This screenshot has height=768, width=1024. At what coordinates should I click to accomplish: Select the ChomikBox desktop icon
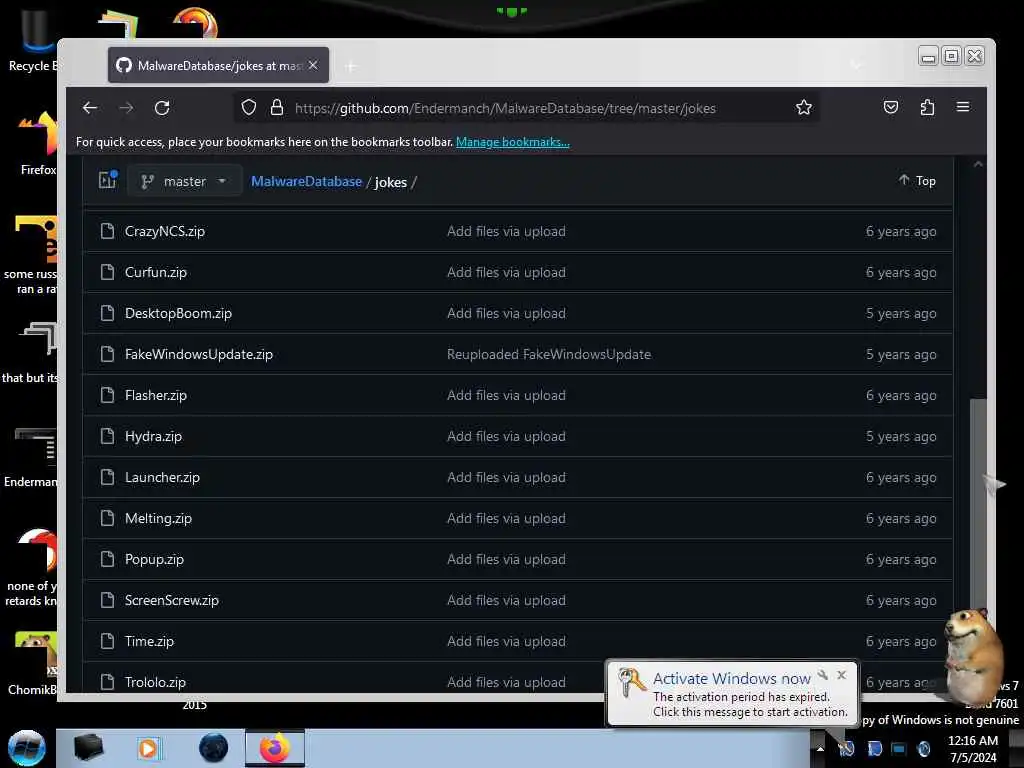[x=33, y=663]
